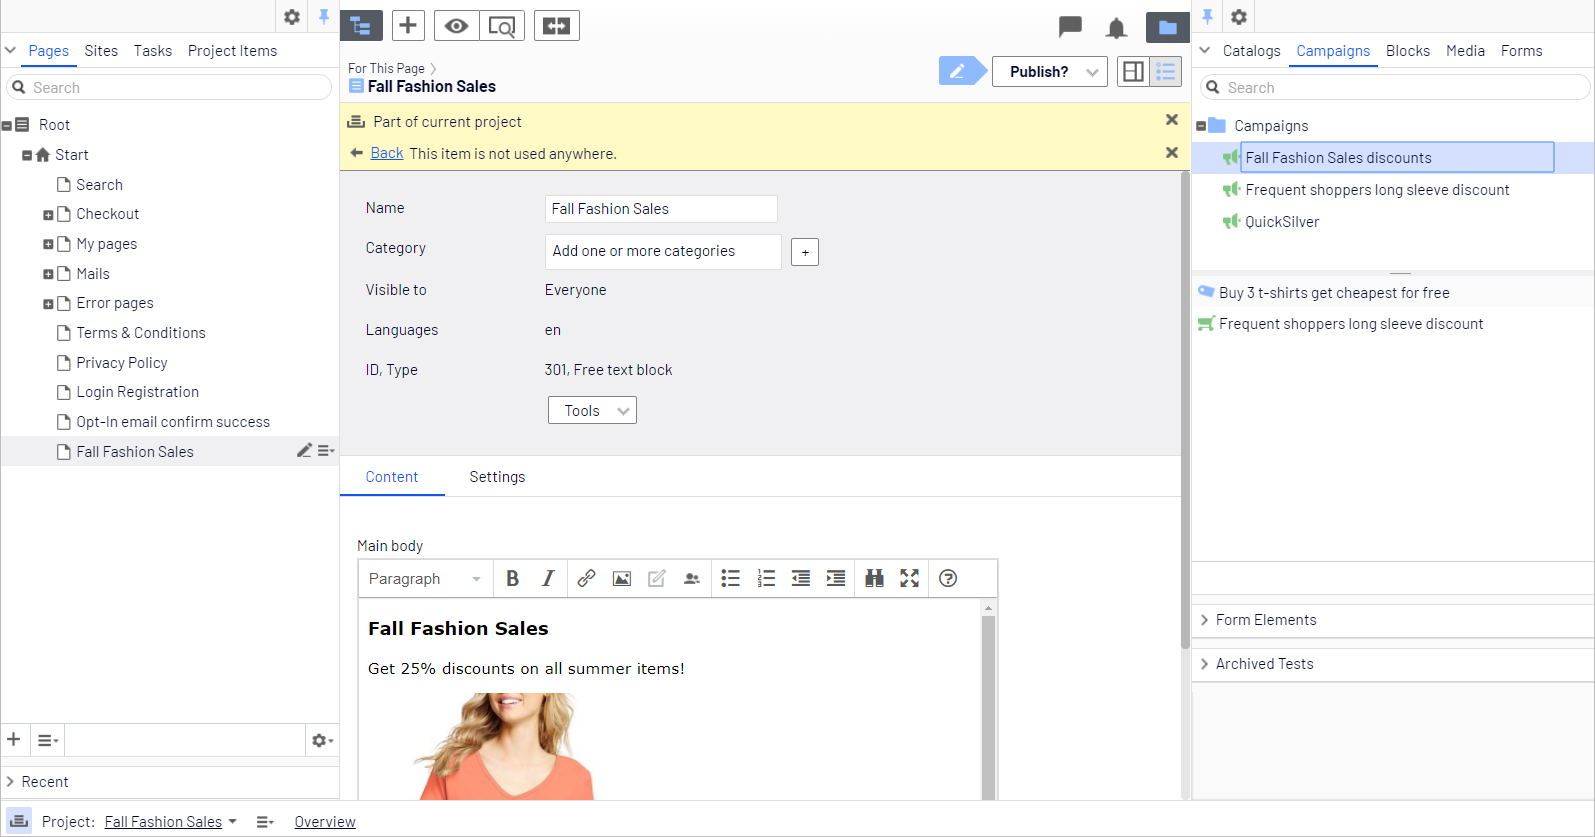Apply bulleted list formatting
Screen dimensions: 1595x837
pyautogui.click(x=731, y=578)
